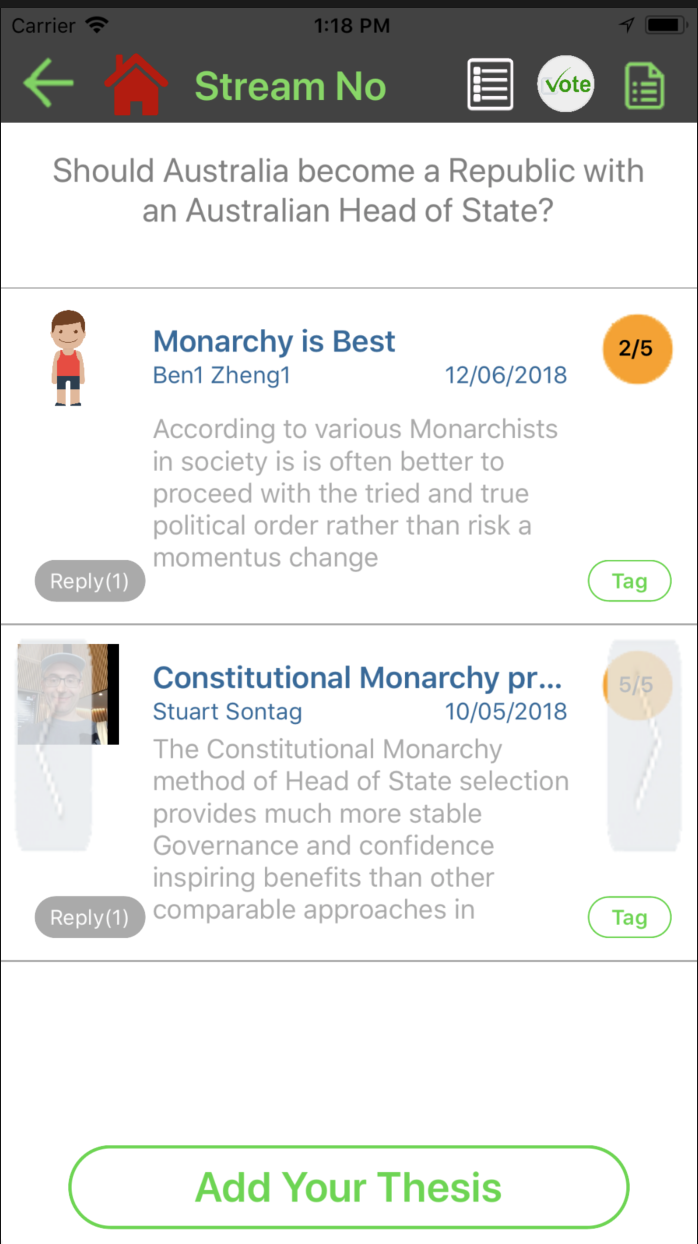This screenshot has height=1244, width=698.
Task: Tap the green back arrow
Action: [48, 83]
